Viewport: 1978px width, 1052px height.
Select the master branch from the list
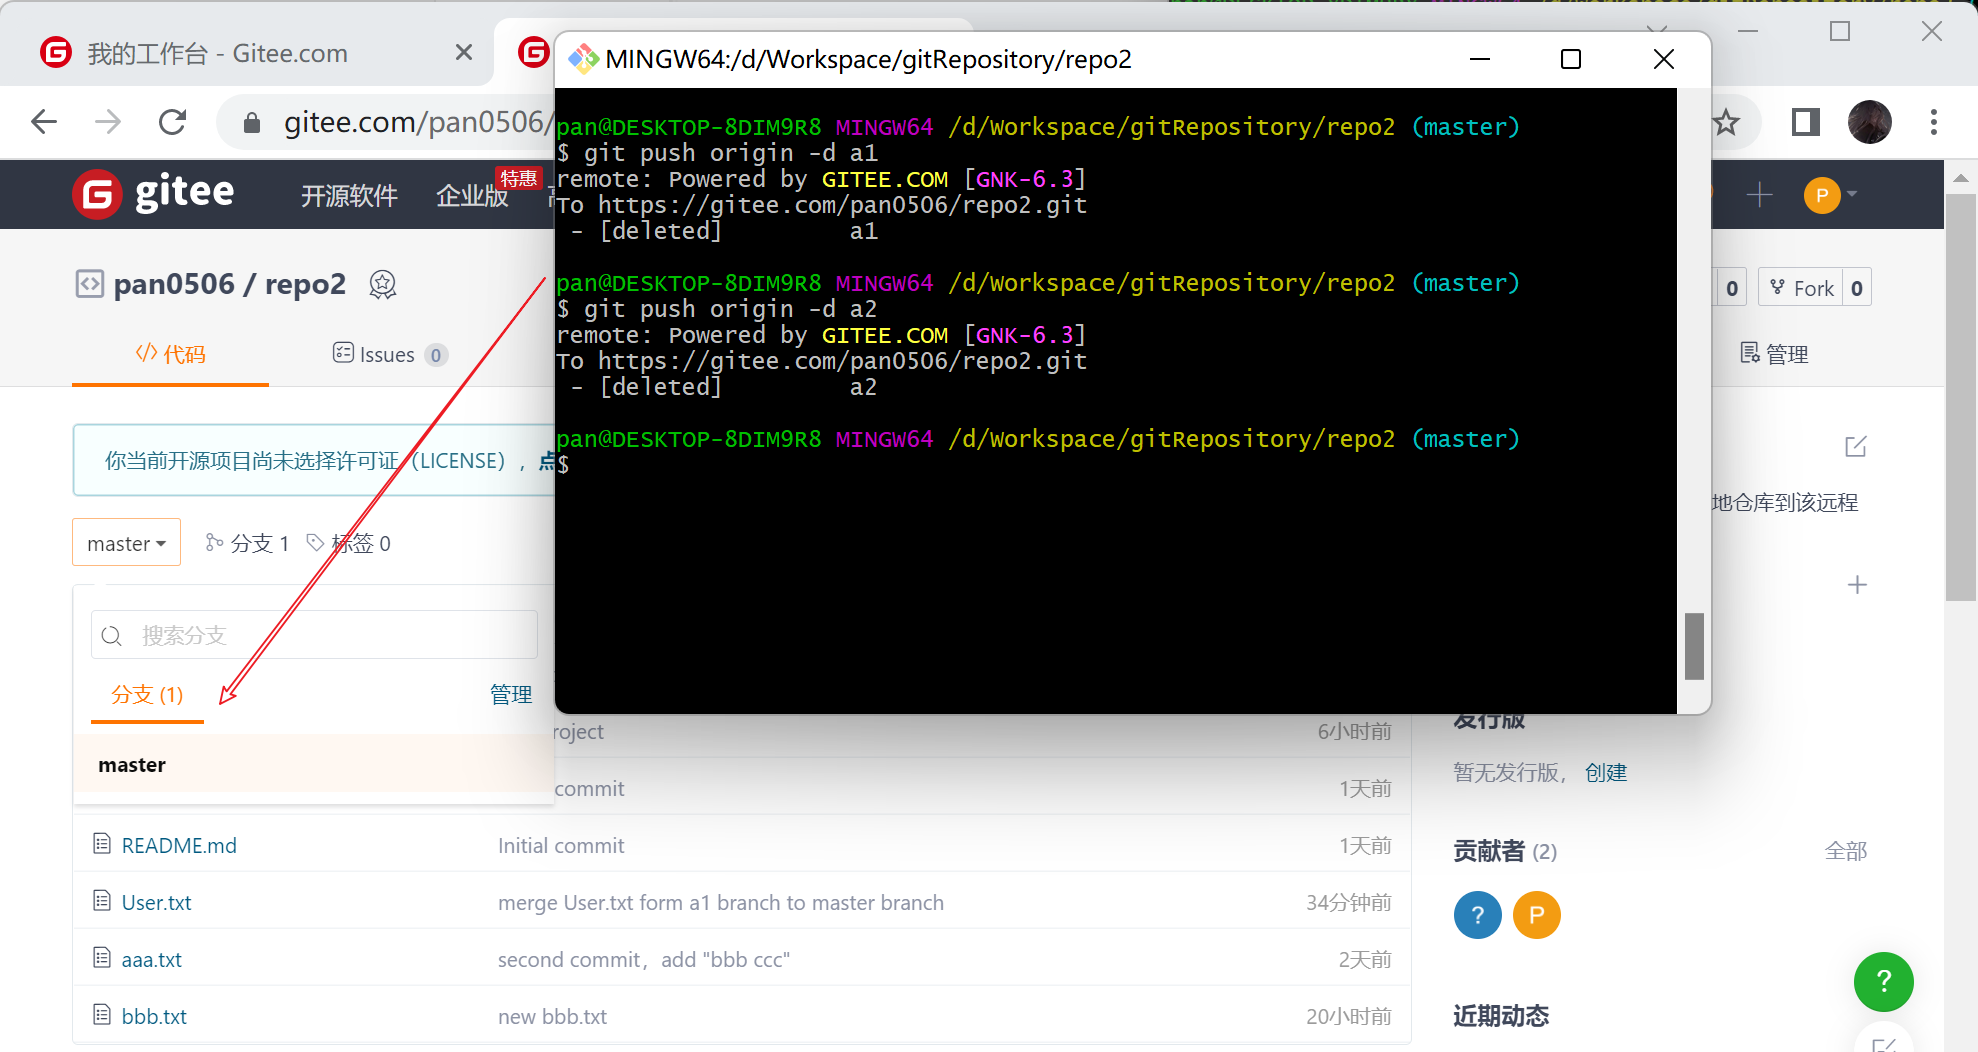[x=132, y=765]
